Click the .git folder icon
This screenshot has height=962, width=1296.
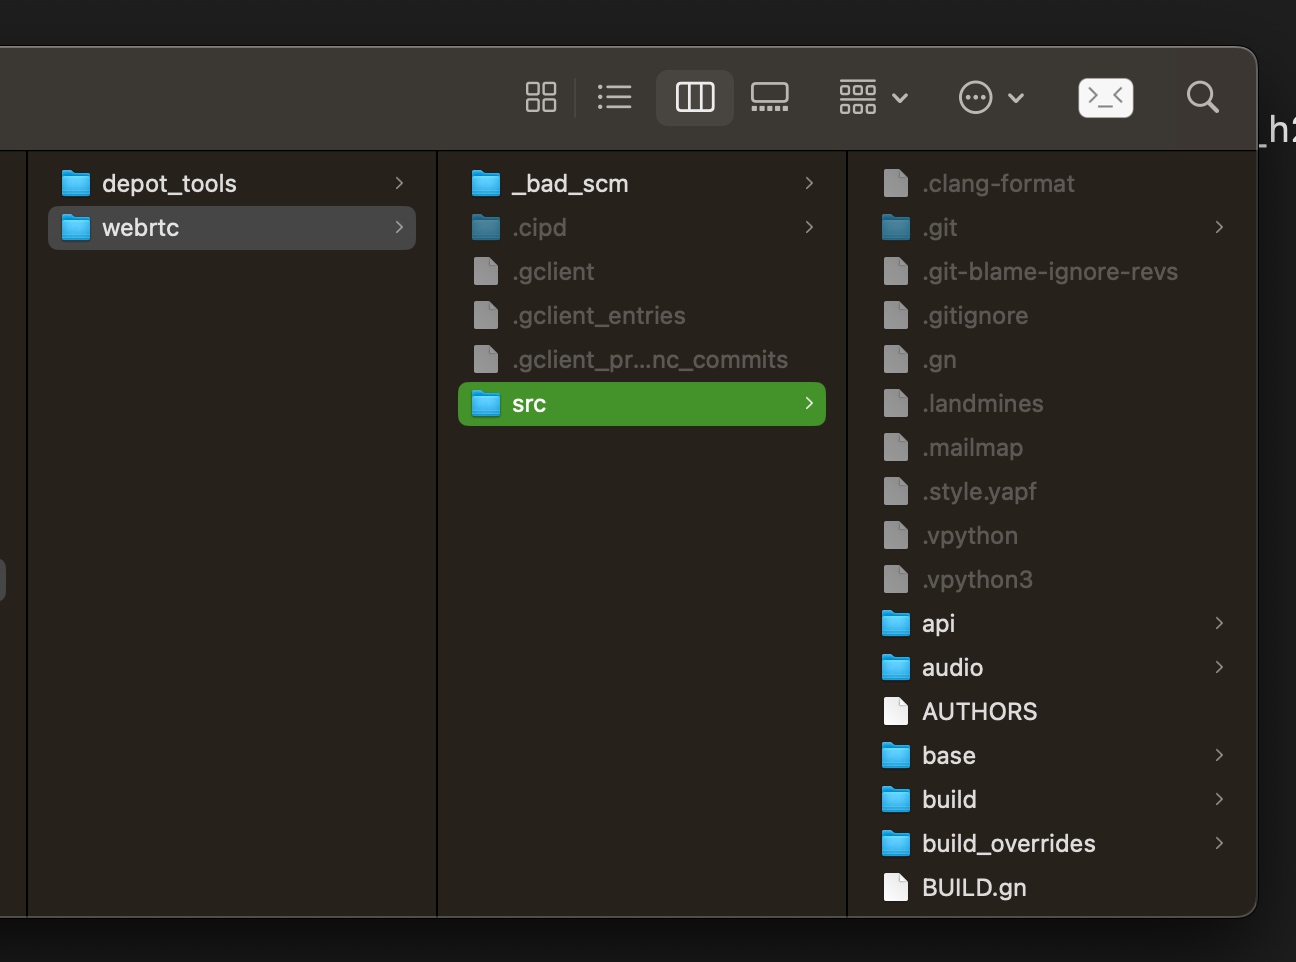pyautogui.click(x=896, y=228)
